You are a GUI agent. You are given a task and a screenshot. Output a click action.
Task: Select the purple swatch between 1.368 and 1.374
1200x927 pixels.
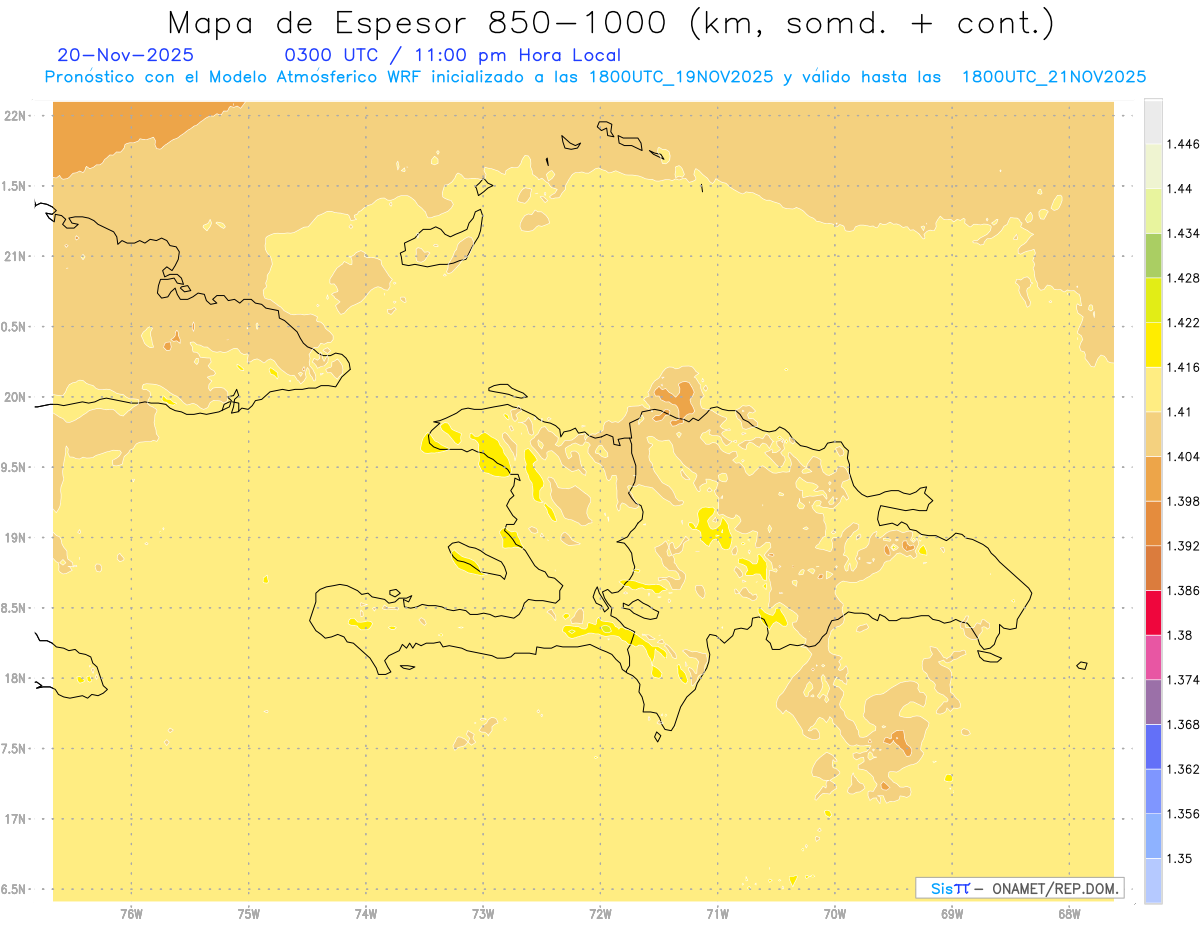pos(1153,702)
